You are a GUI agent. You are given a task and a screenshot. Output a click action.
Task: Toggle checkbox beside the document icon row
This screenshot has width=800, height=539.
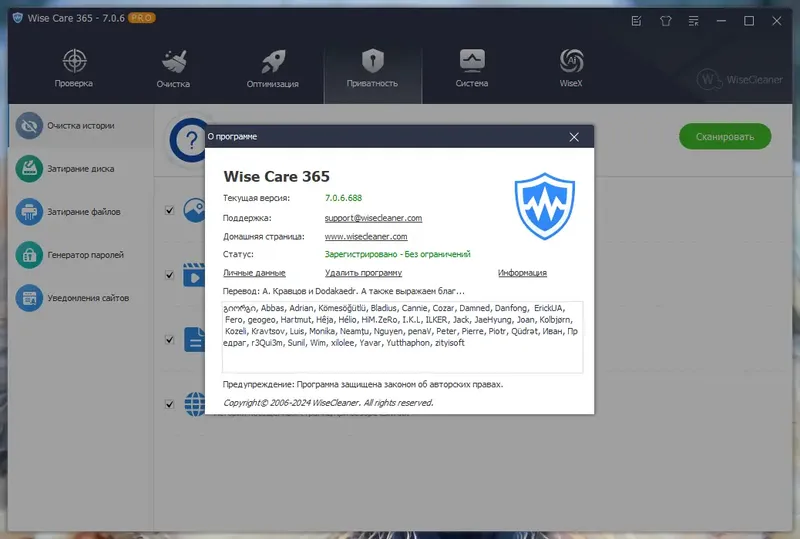169,339
